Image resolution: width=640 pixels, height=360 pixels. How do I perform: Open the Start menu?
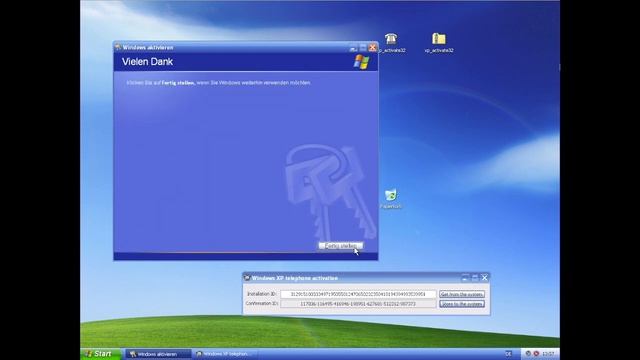101,354
